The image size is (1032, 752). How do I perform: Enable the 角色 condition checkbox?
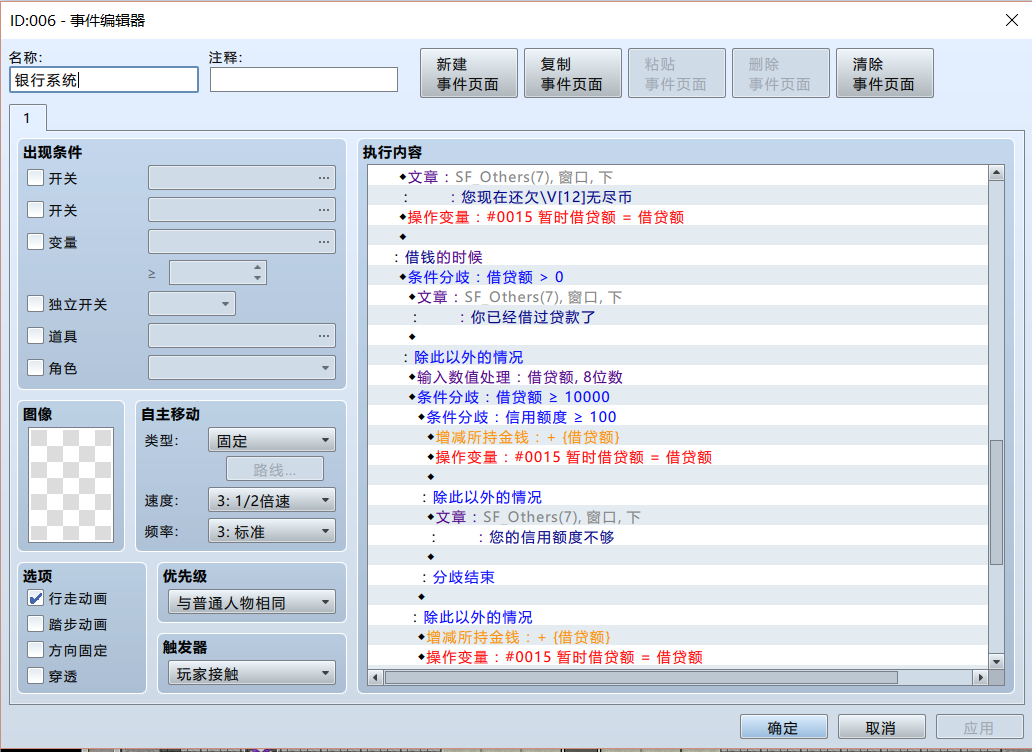36,367
